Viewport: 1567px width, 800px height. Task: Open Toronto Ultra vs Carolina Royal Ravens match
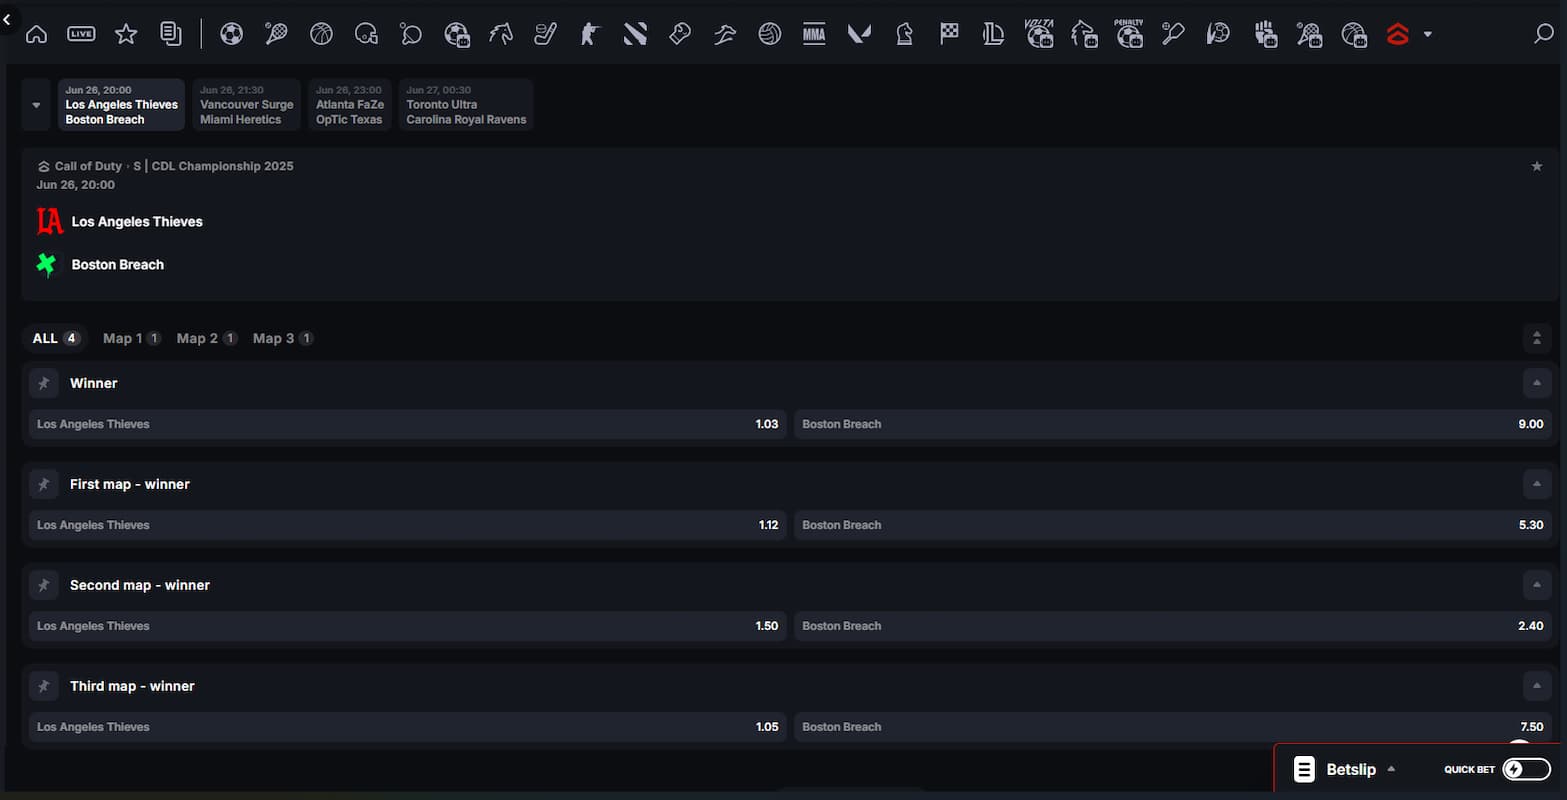tap(466, 105)
